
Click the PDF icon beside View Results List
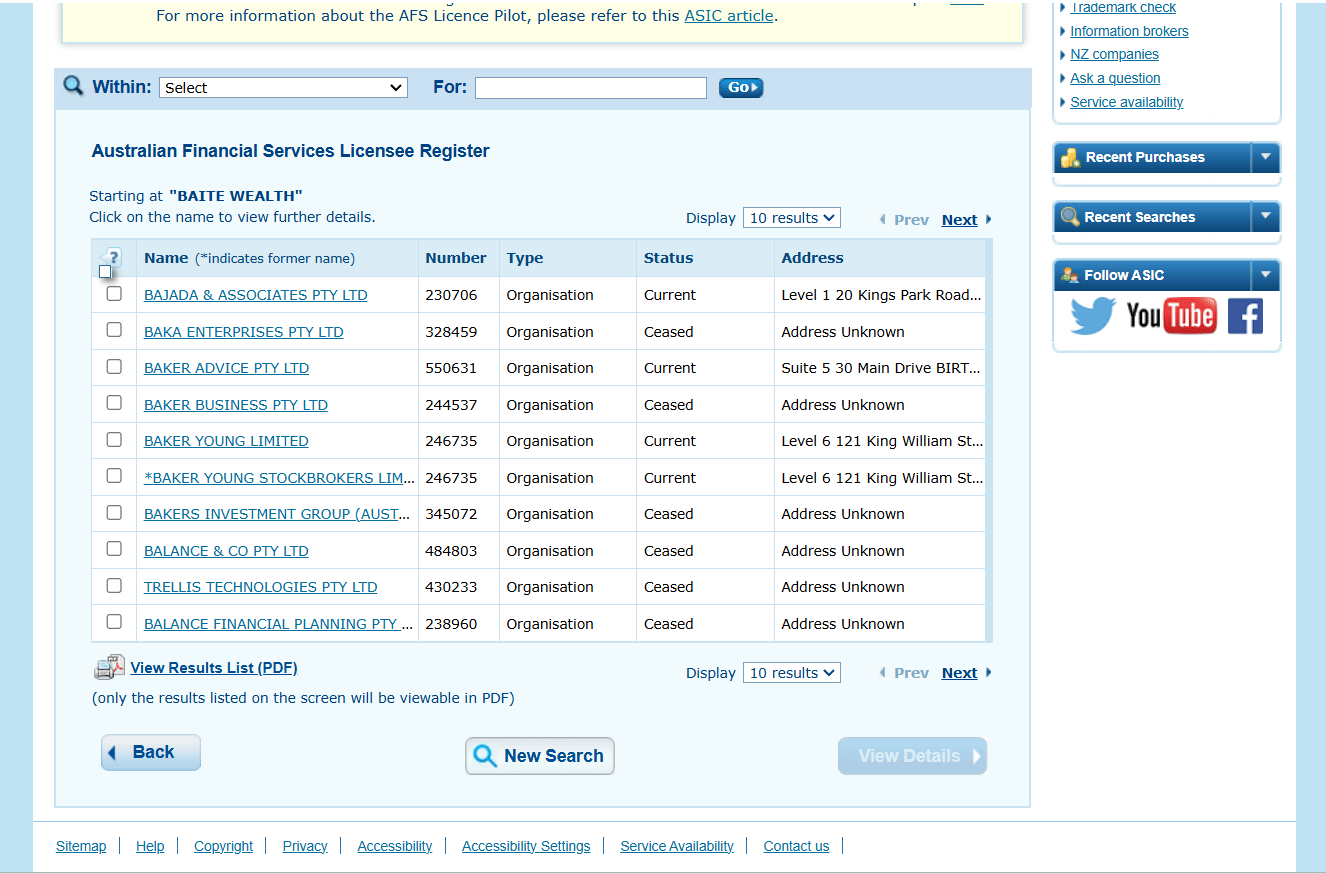point(109,668)
